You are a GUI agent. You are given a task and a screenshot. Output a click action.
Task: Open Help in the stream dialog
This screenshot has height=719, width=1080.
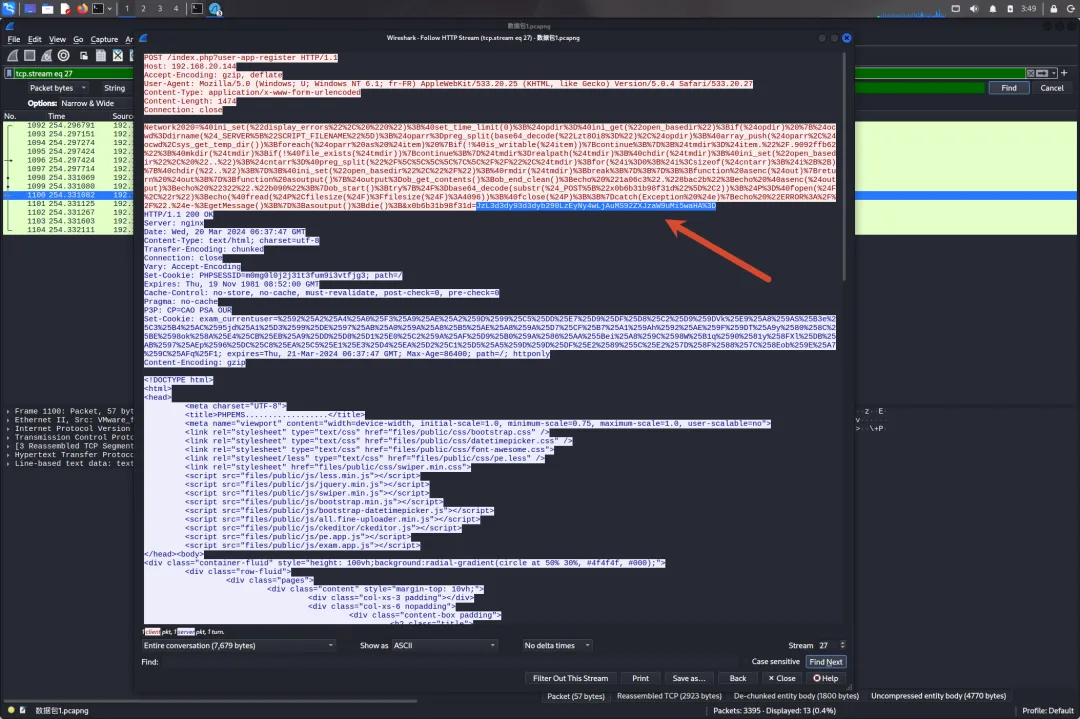point(825,678)
